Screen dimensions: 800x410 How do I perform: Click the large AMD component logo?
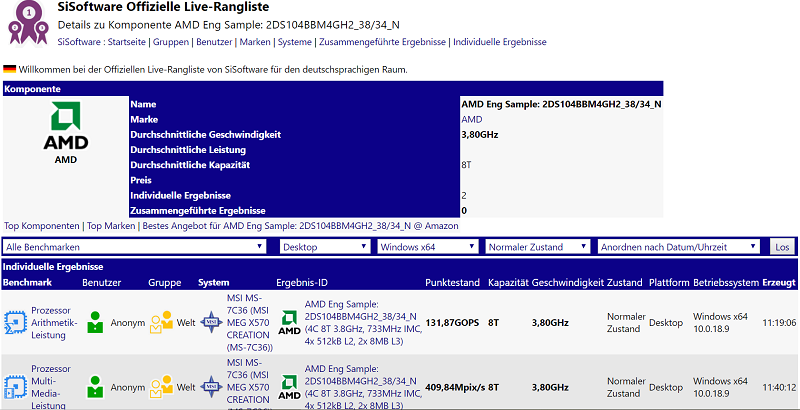(x=66, y=125)
